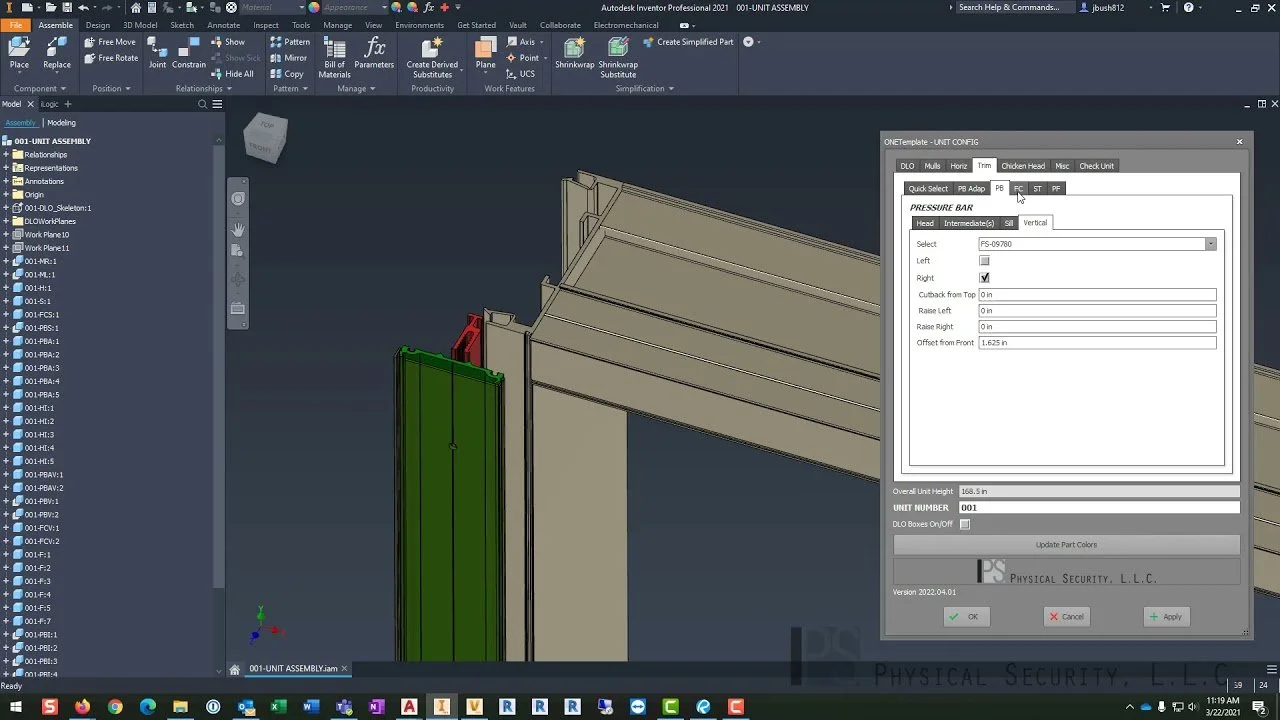The height and width of the screenshot is (720, 1280).
Task: Click the UNIT NUMBER field
Action: 1099,508
